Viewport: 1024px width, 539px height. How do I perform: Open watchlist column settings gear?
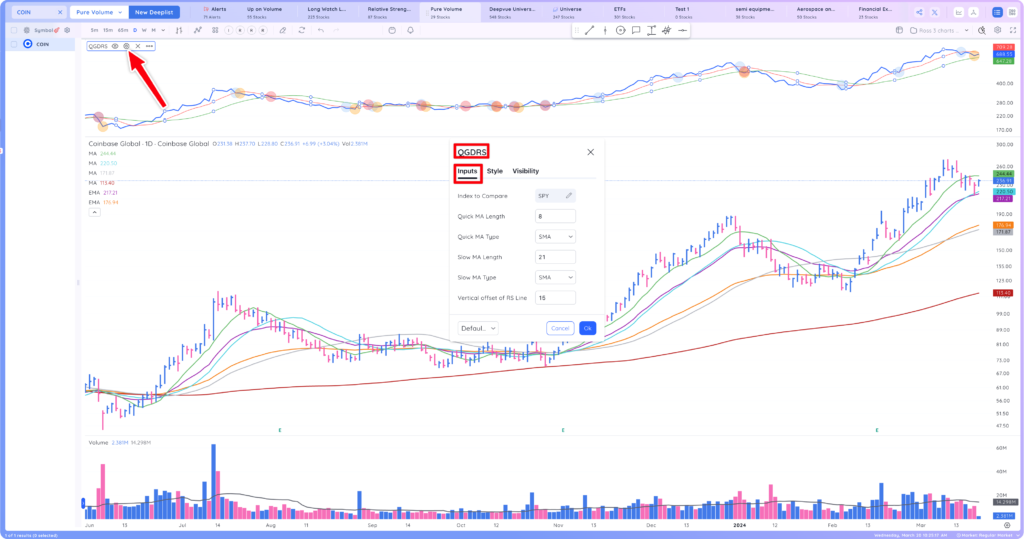(67, 30)
